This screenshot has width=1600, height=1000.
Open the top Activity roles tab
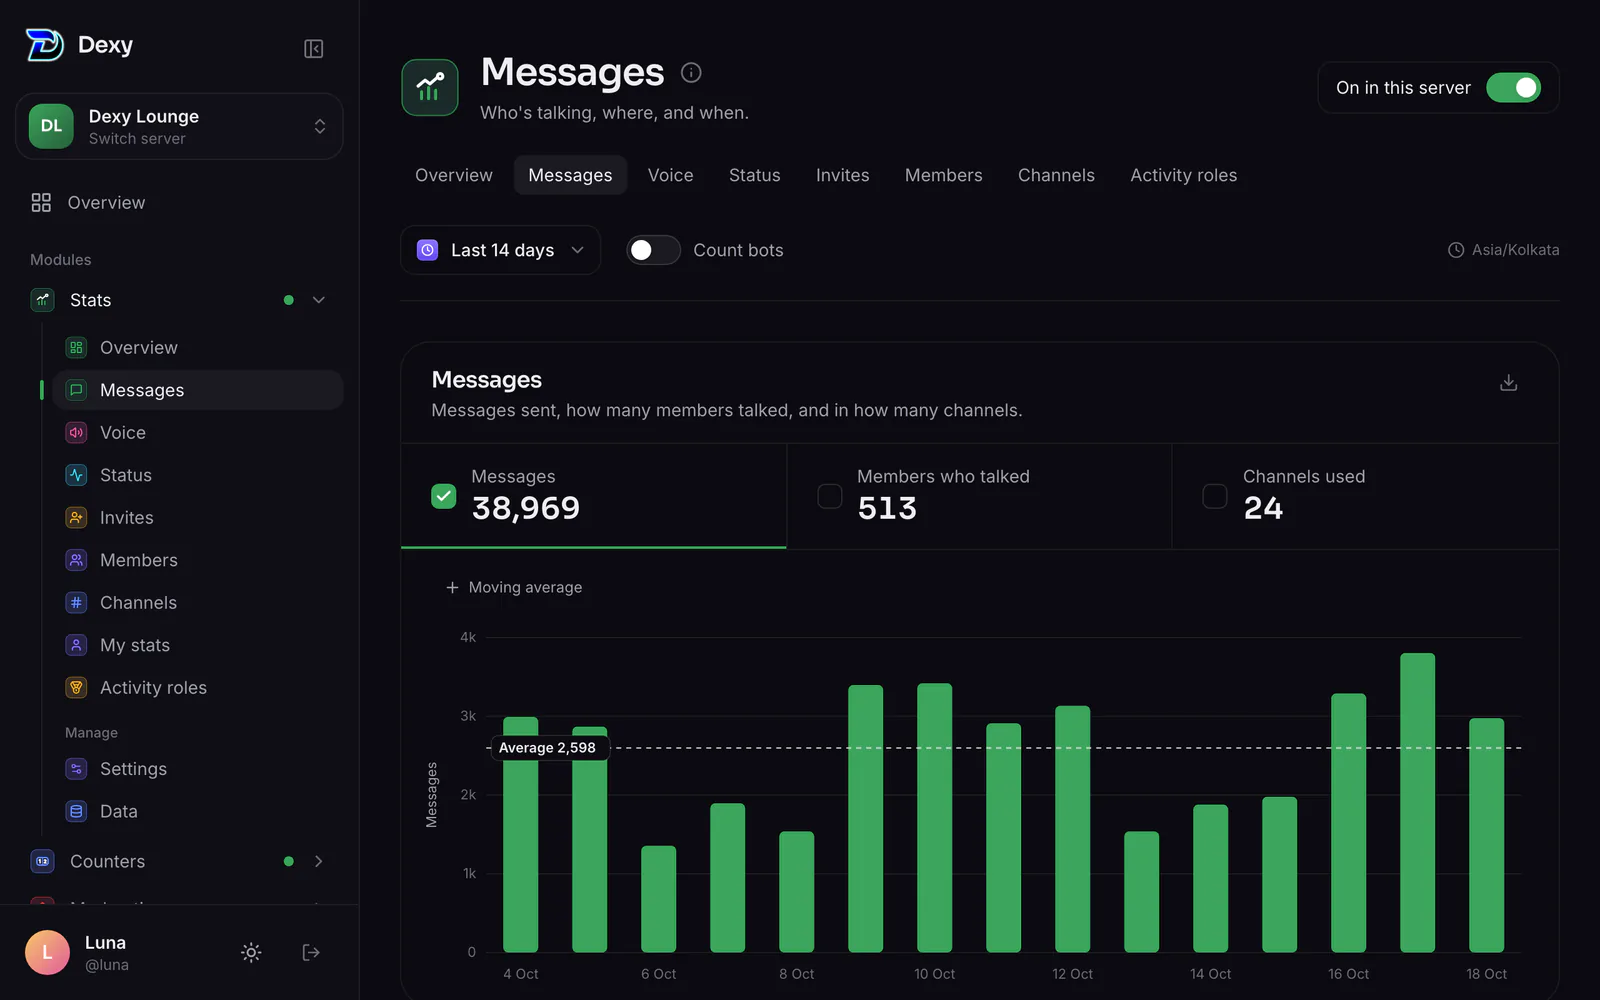tap(1183, 175)
